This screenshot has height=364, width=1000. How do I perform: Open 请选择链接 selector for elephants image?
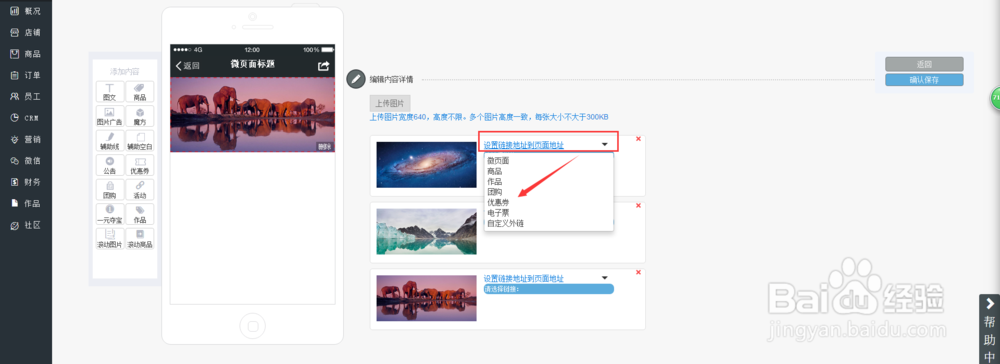(548, 289)
